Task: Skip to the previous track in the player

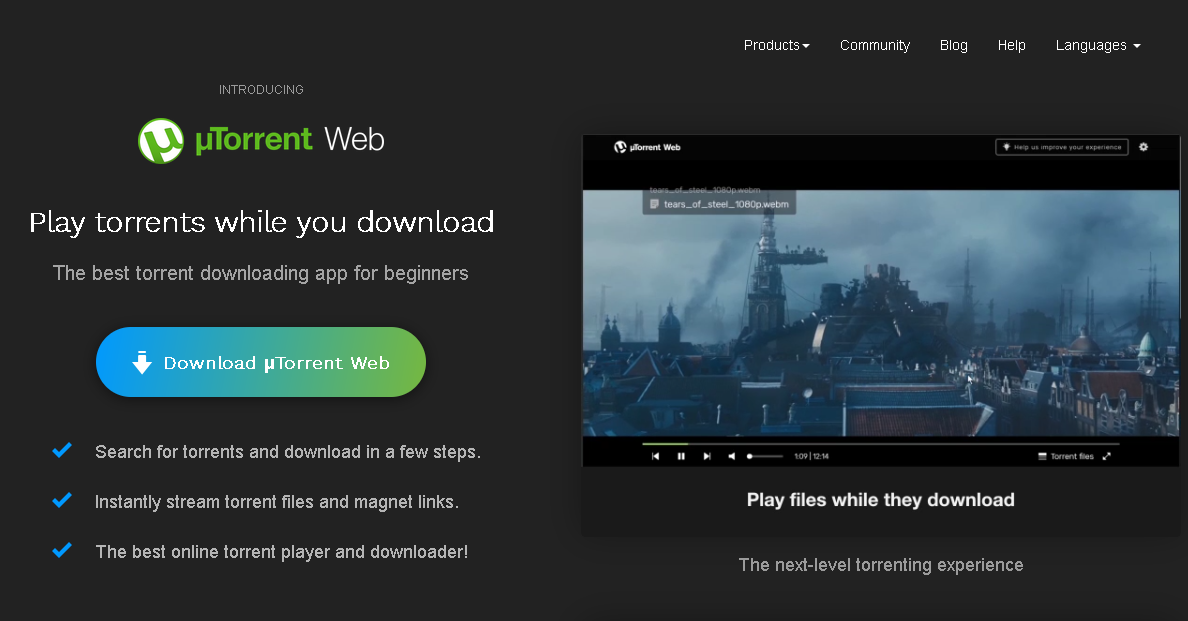Action: [x=656, y=456]
